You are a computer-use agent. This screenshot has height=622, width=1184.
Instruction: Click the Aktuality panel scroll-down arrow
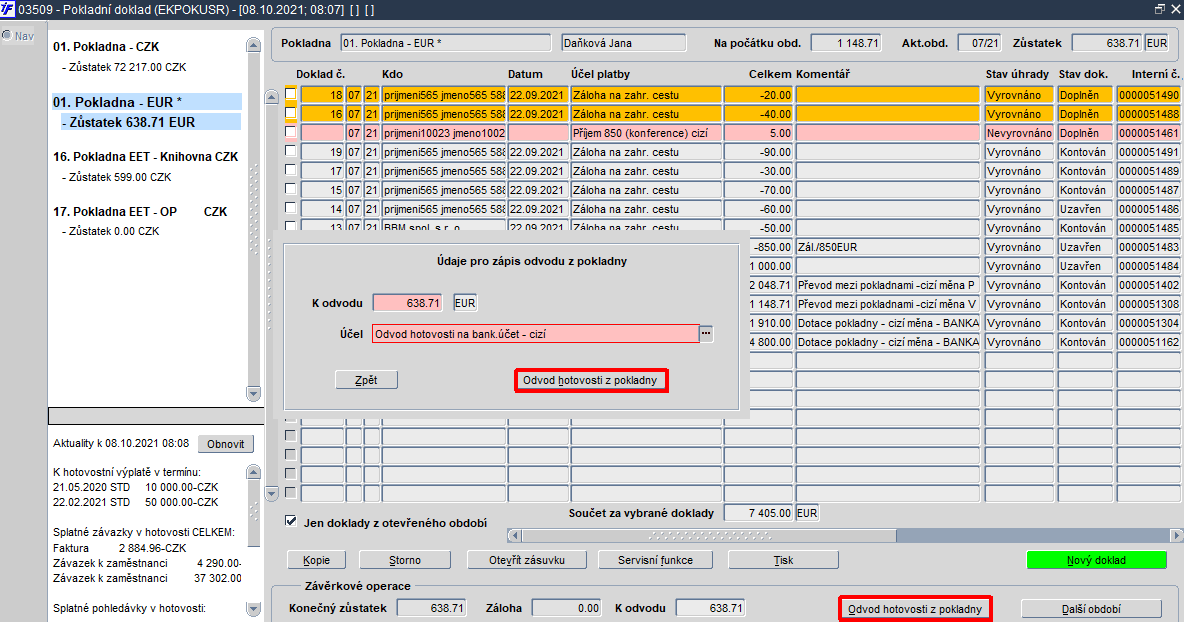click(254, 608)
